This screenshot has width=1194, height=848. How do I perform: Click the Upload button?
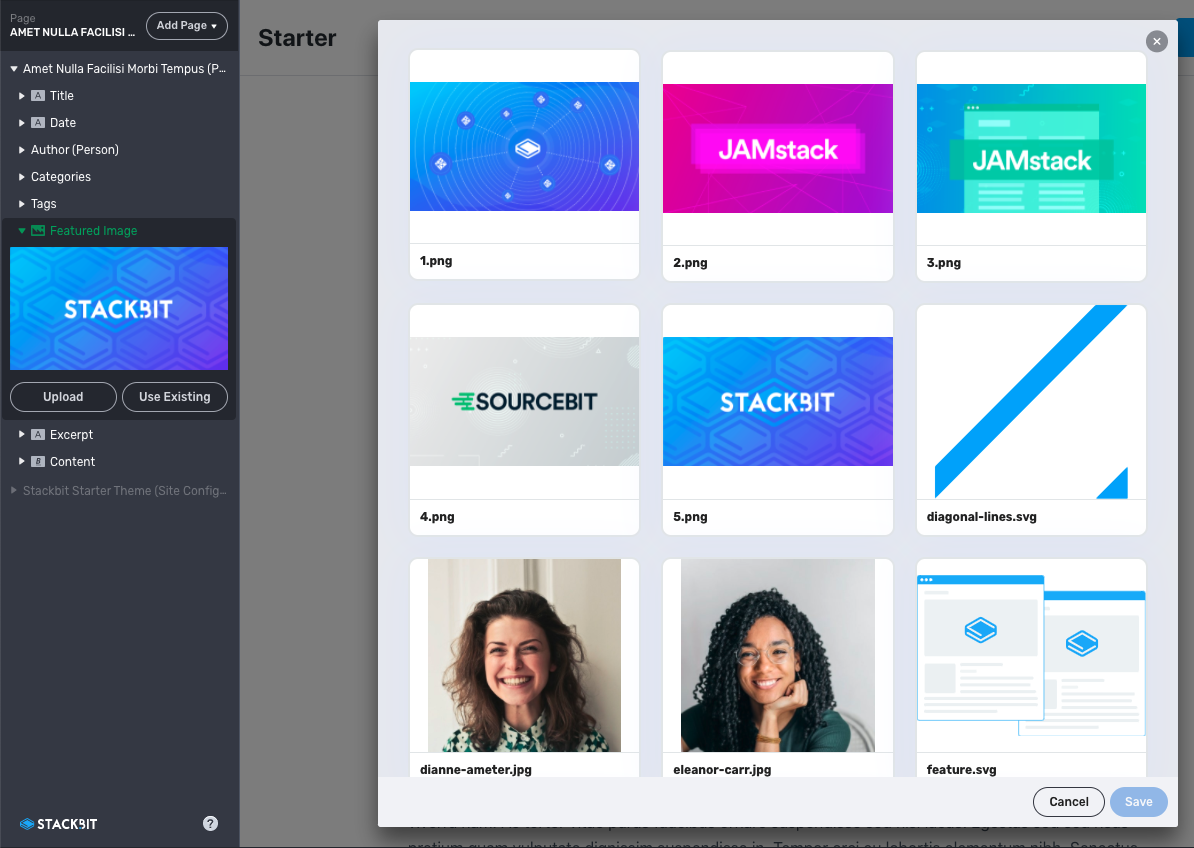[x=63, y=397]
